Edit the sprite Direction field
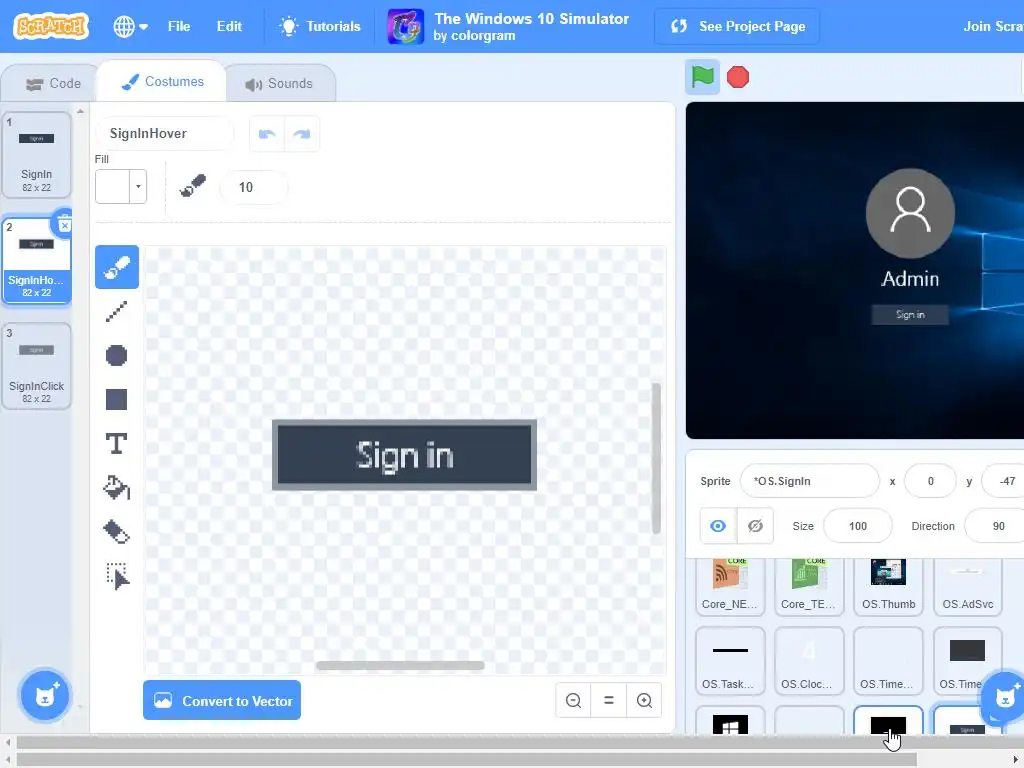The width and height of the screenshot is (1024, 768). [x=994, y=526]
